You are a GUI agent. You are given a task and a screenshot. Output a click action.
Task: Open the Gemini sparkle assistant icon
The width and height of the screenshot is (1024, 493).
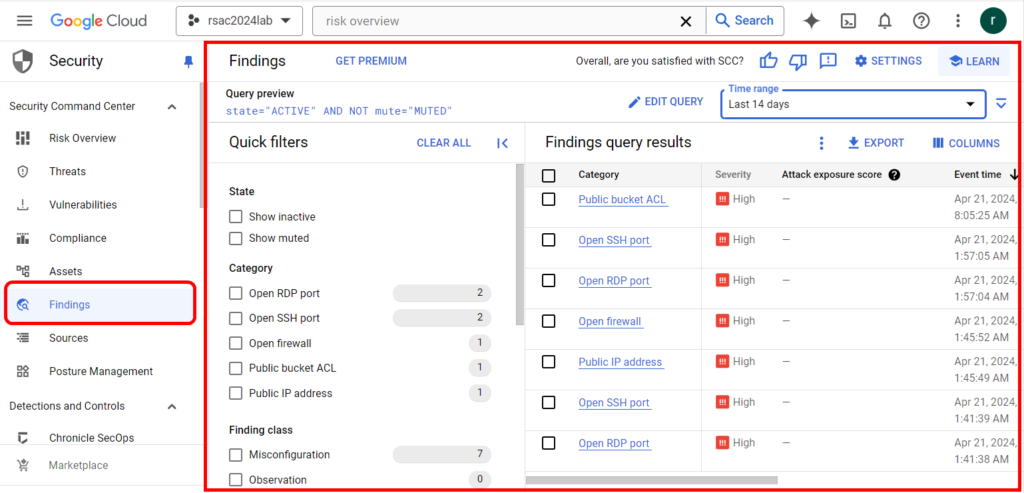coord(811,21)
